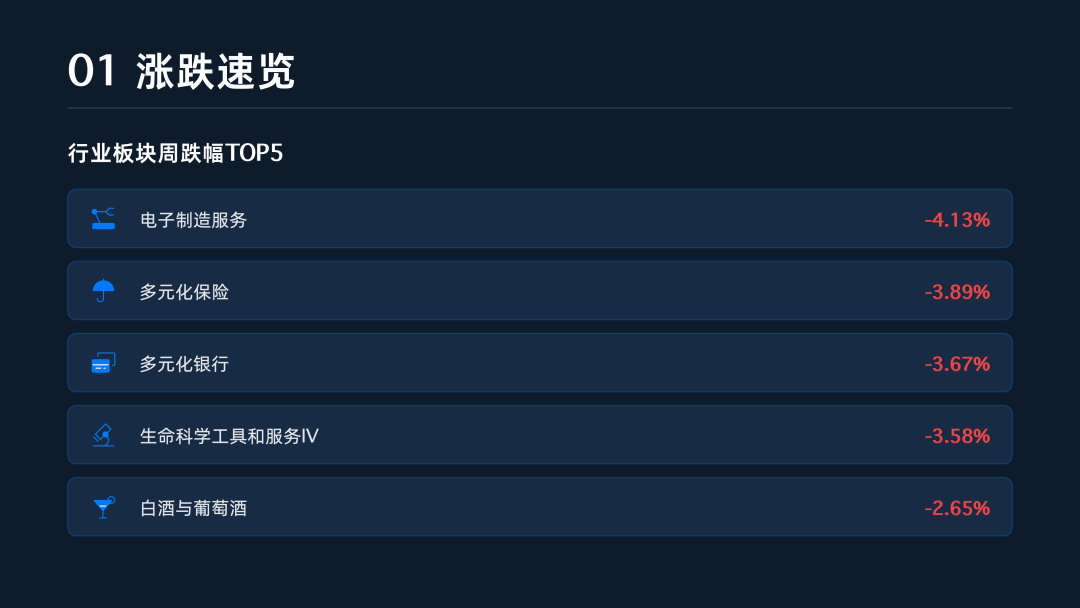Select the cocktail glass icon
The image size is (1080, 608).
(x=103, y=507)
